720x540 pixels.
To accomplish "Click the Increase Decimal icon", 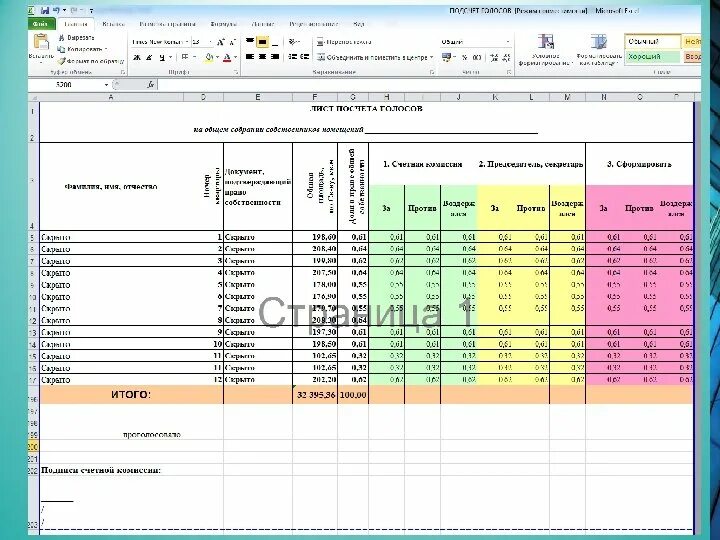I will (494, 57).
